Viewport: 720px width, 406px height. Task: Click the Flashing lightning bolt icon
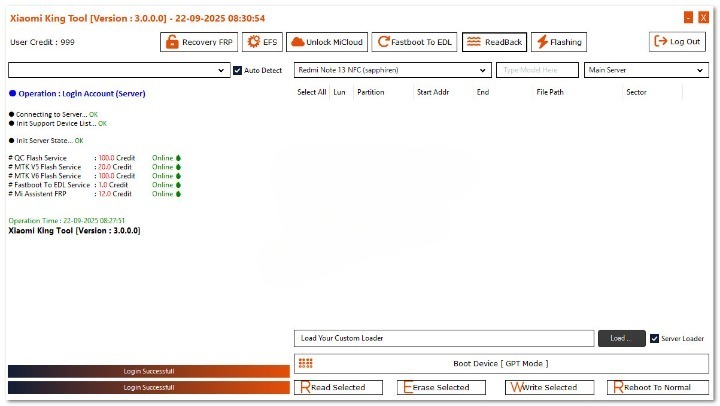click(541, 42)
